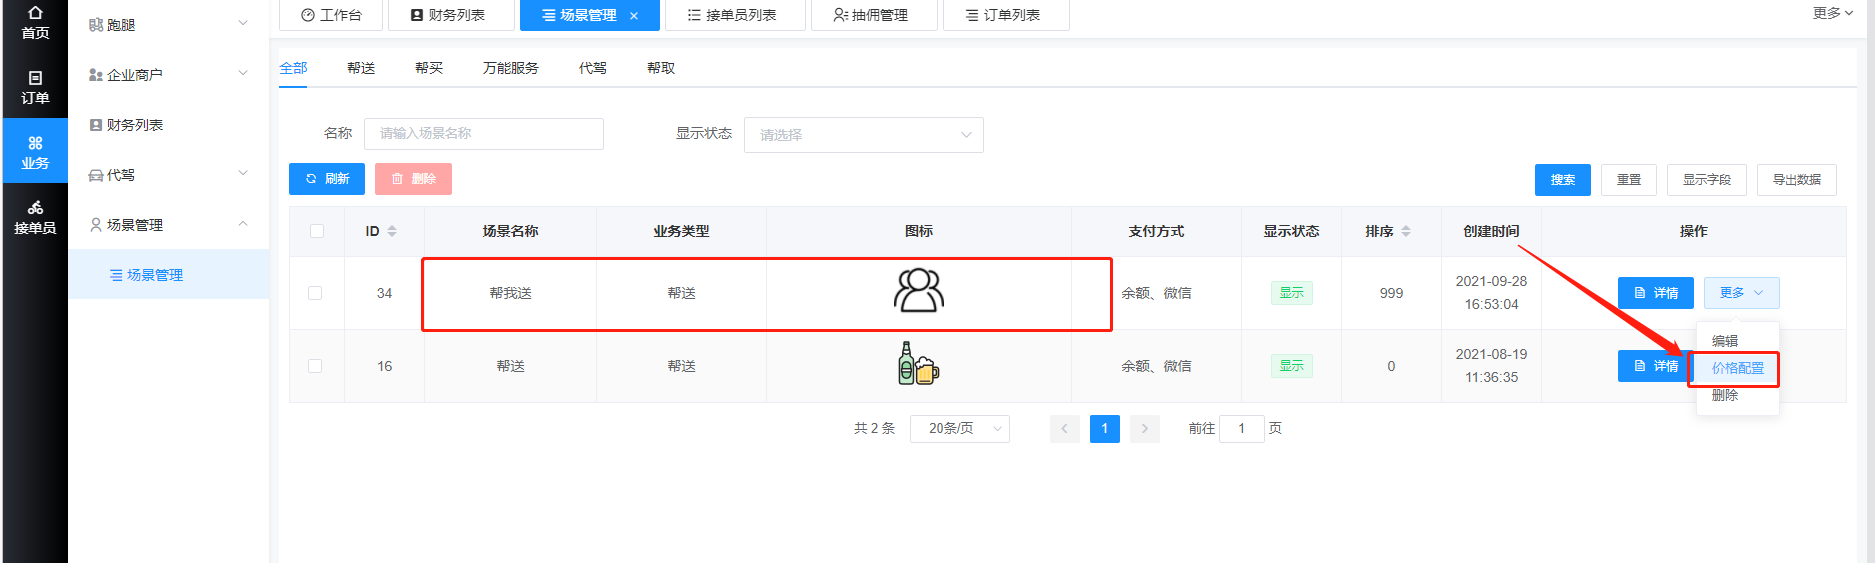Switch to the 财务列表 tab
1875x563 pixels.
click(x=451, y=15)
